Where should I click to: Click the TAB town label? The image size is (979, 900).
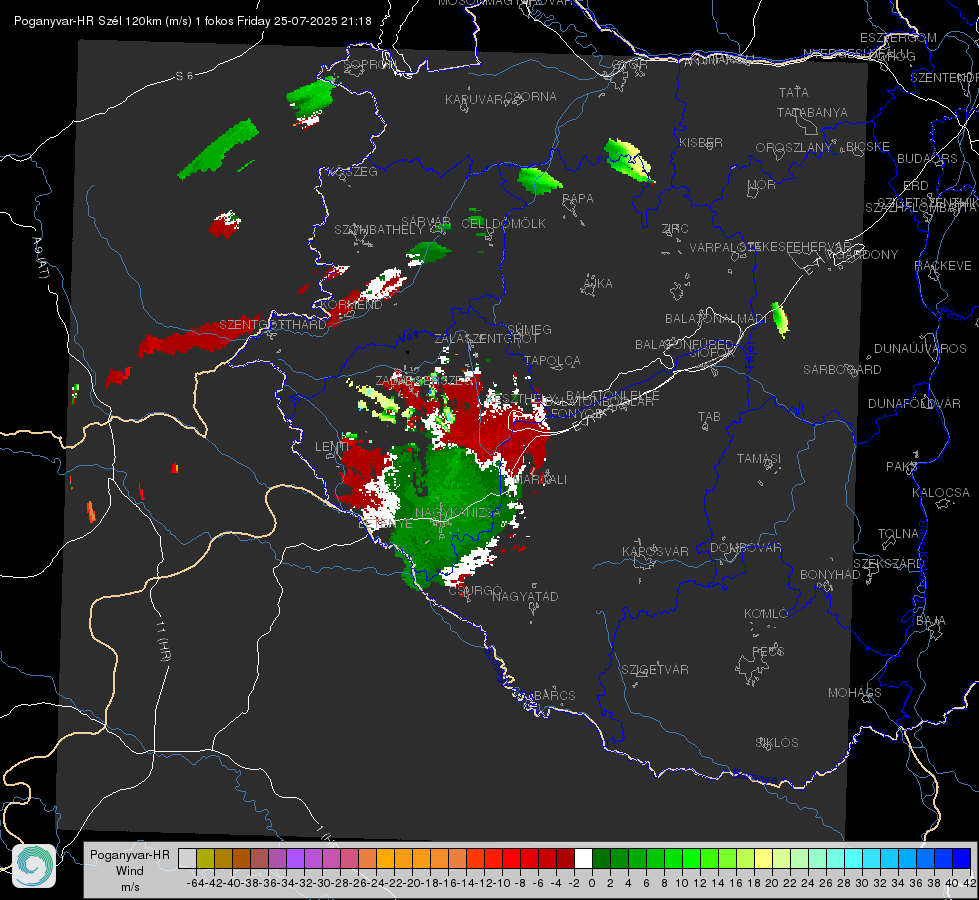[x=709, y=417]
